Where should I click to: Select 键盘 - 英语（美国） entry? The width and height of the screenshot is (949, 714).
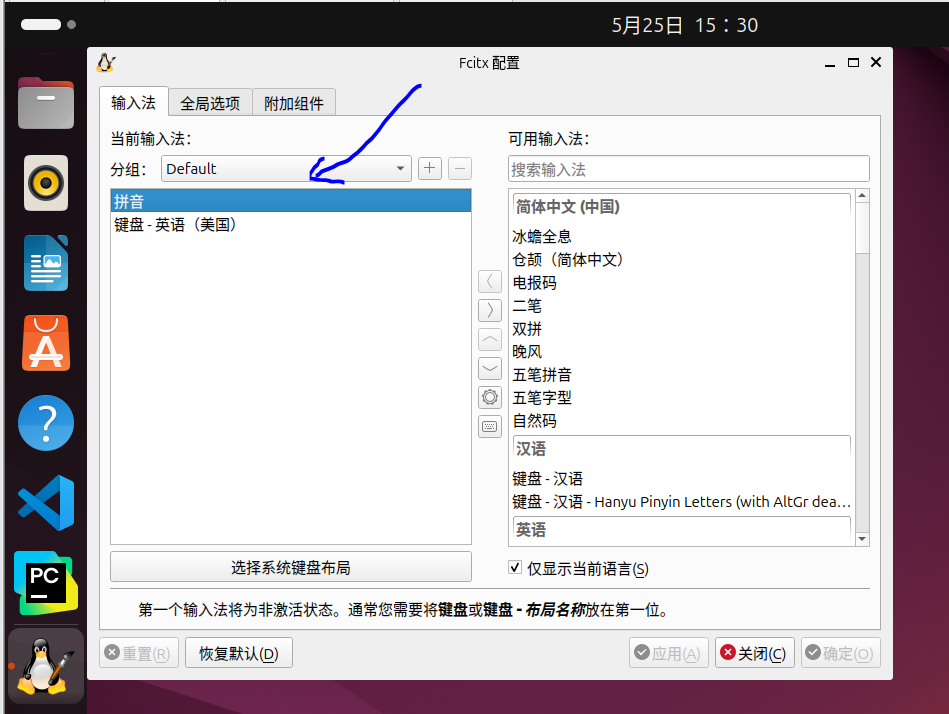pyautogui.click(x=291, y=224)
